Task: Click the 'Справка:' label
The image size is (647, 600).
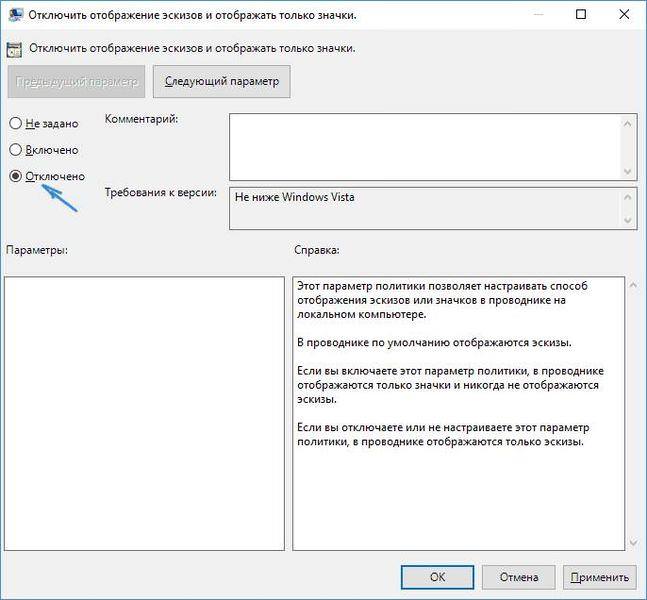Action: point(316,250)
